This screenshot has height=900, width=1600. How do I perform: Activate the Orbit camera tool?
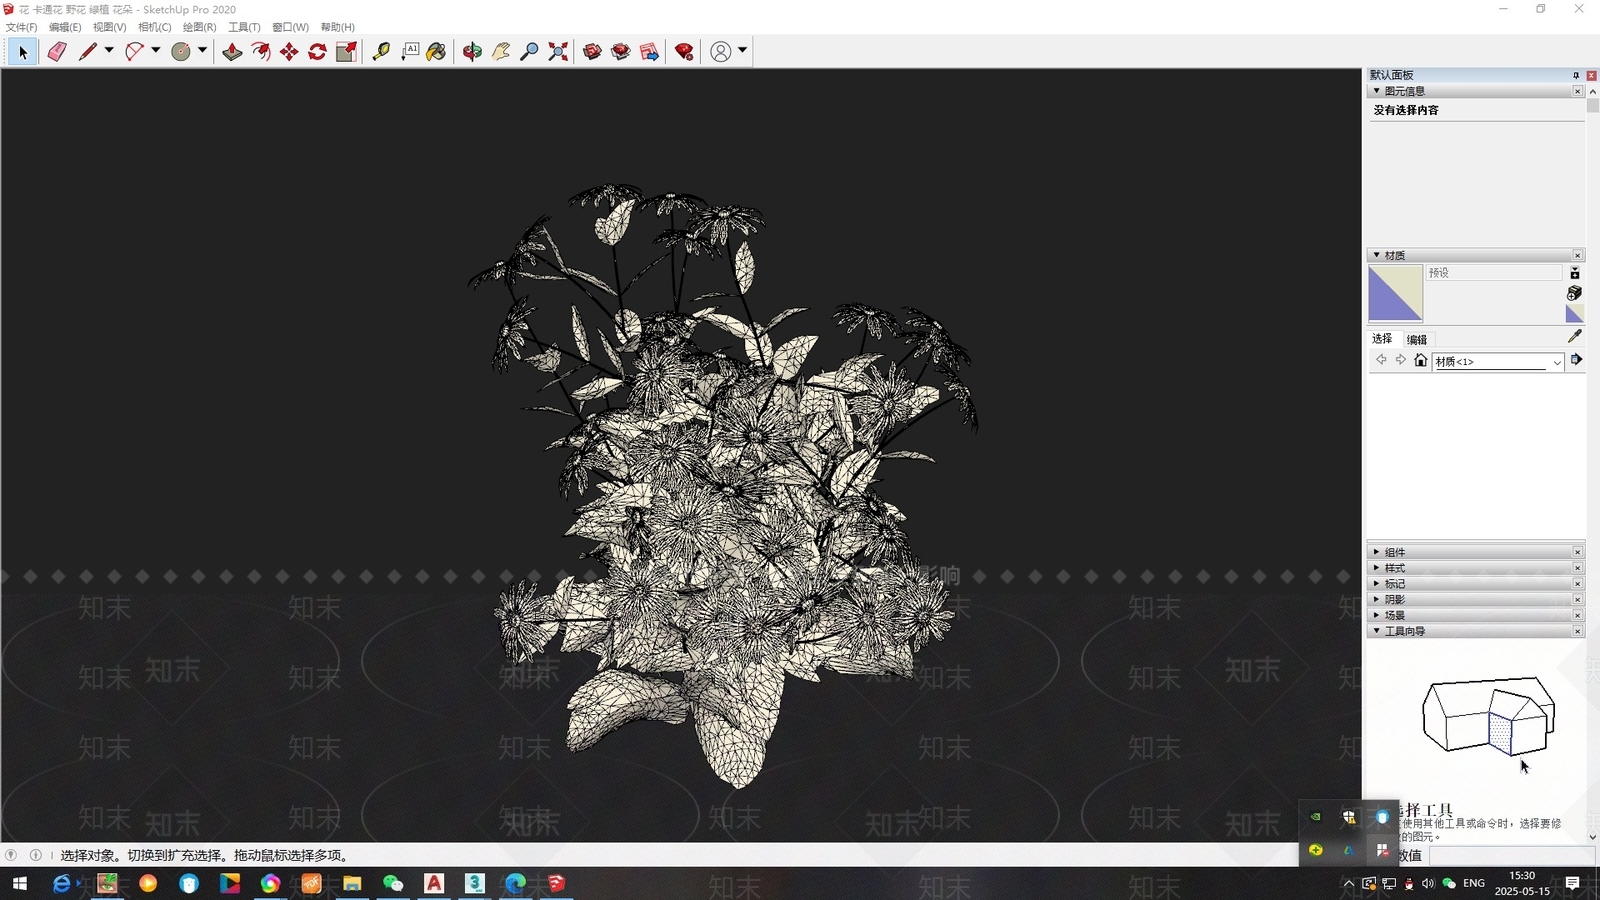(x=472, y=52)
